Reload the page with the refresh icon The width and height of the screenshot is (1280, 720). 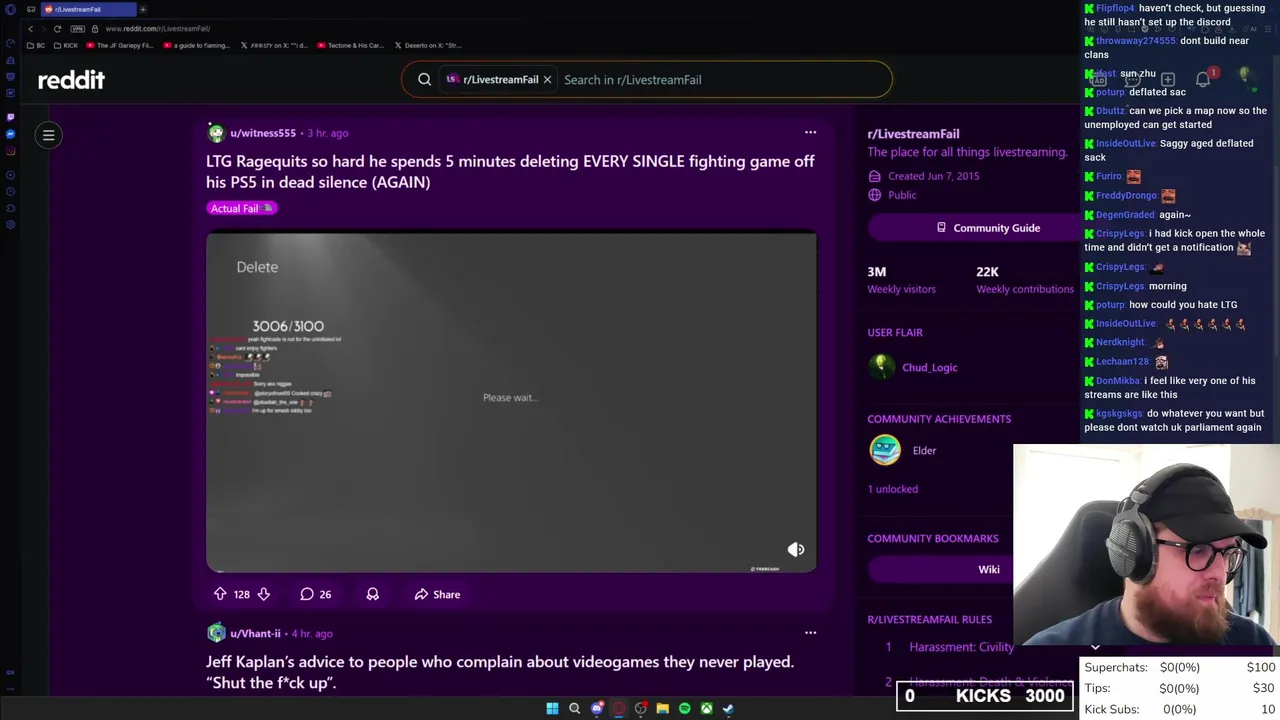point(57,29)
